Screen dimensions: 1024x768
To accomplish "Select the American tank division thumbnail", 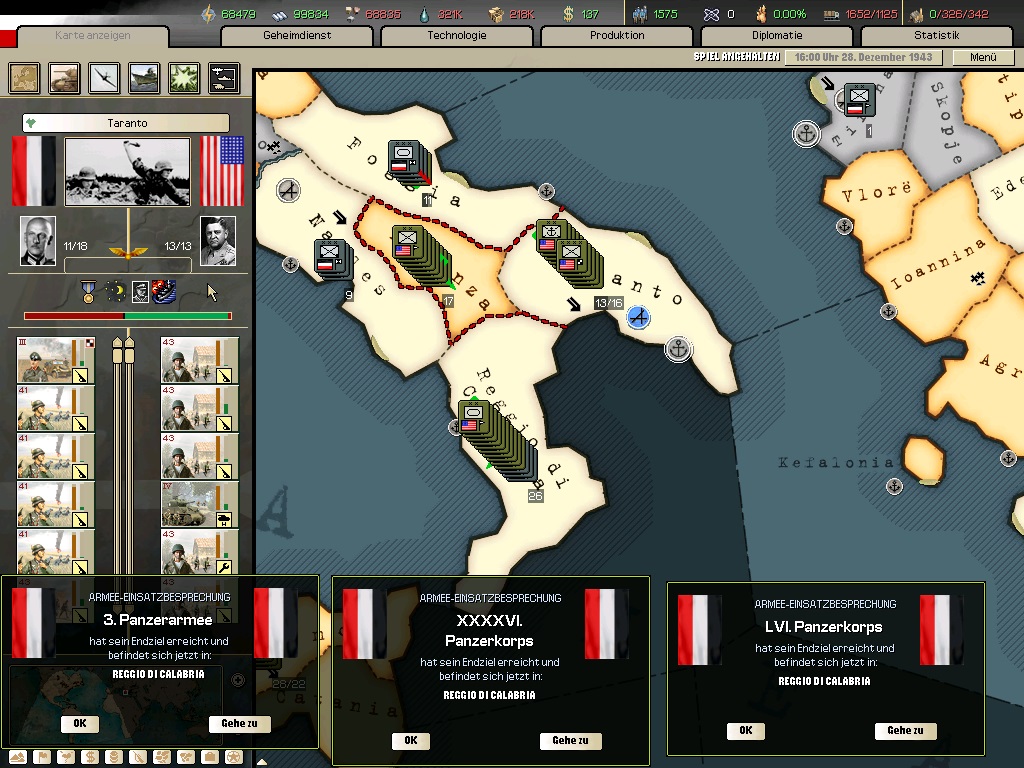I will coord(200,504).
